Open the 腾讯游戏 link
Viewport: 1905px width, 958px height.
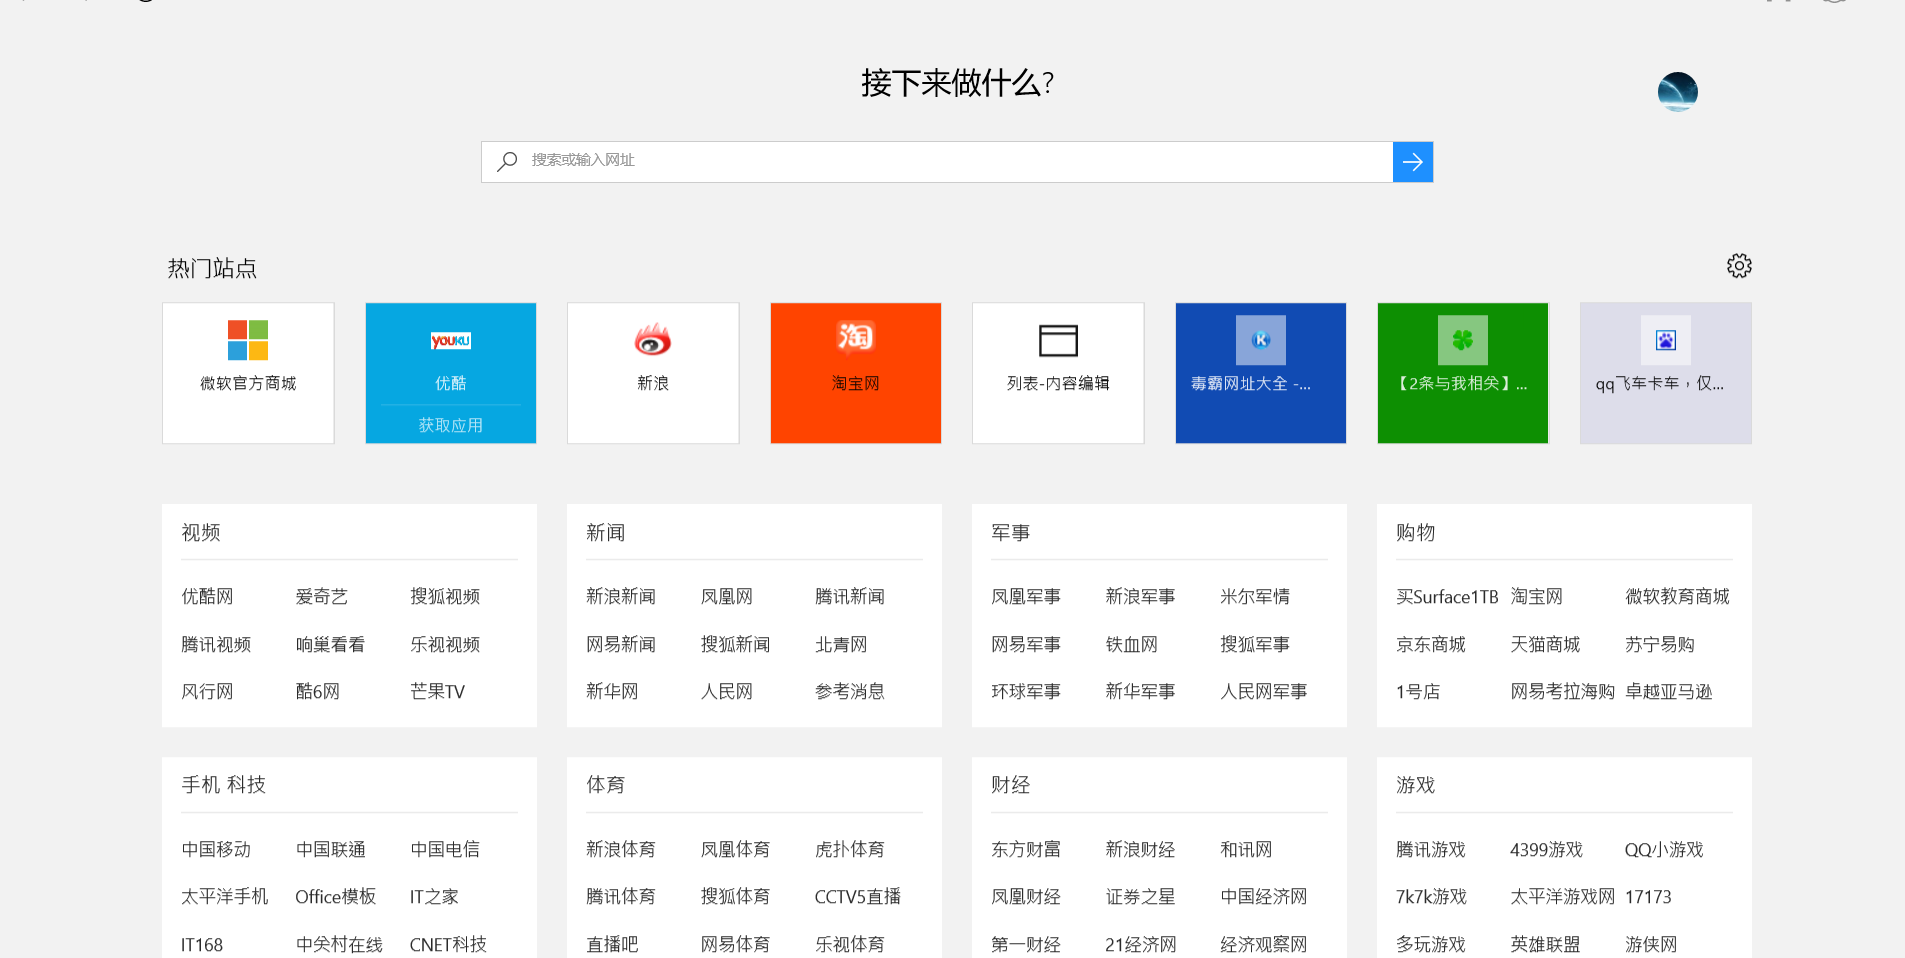(1431, 850)
